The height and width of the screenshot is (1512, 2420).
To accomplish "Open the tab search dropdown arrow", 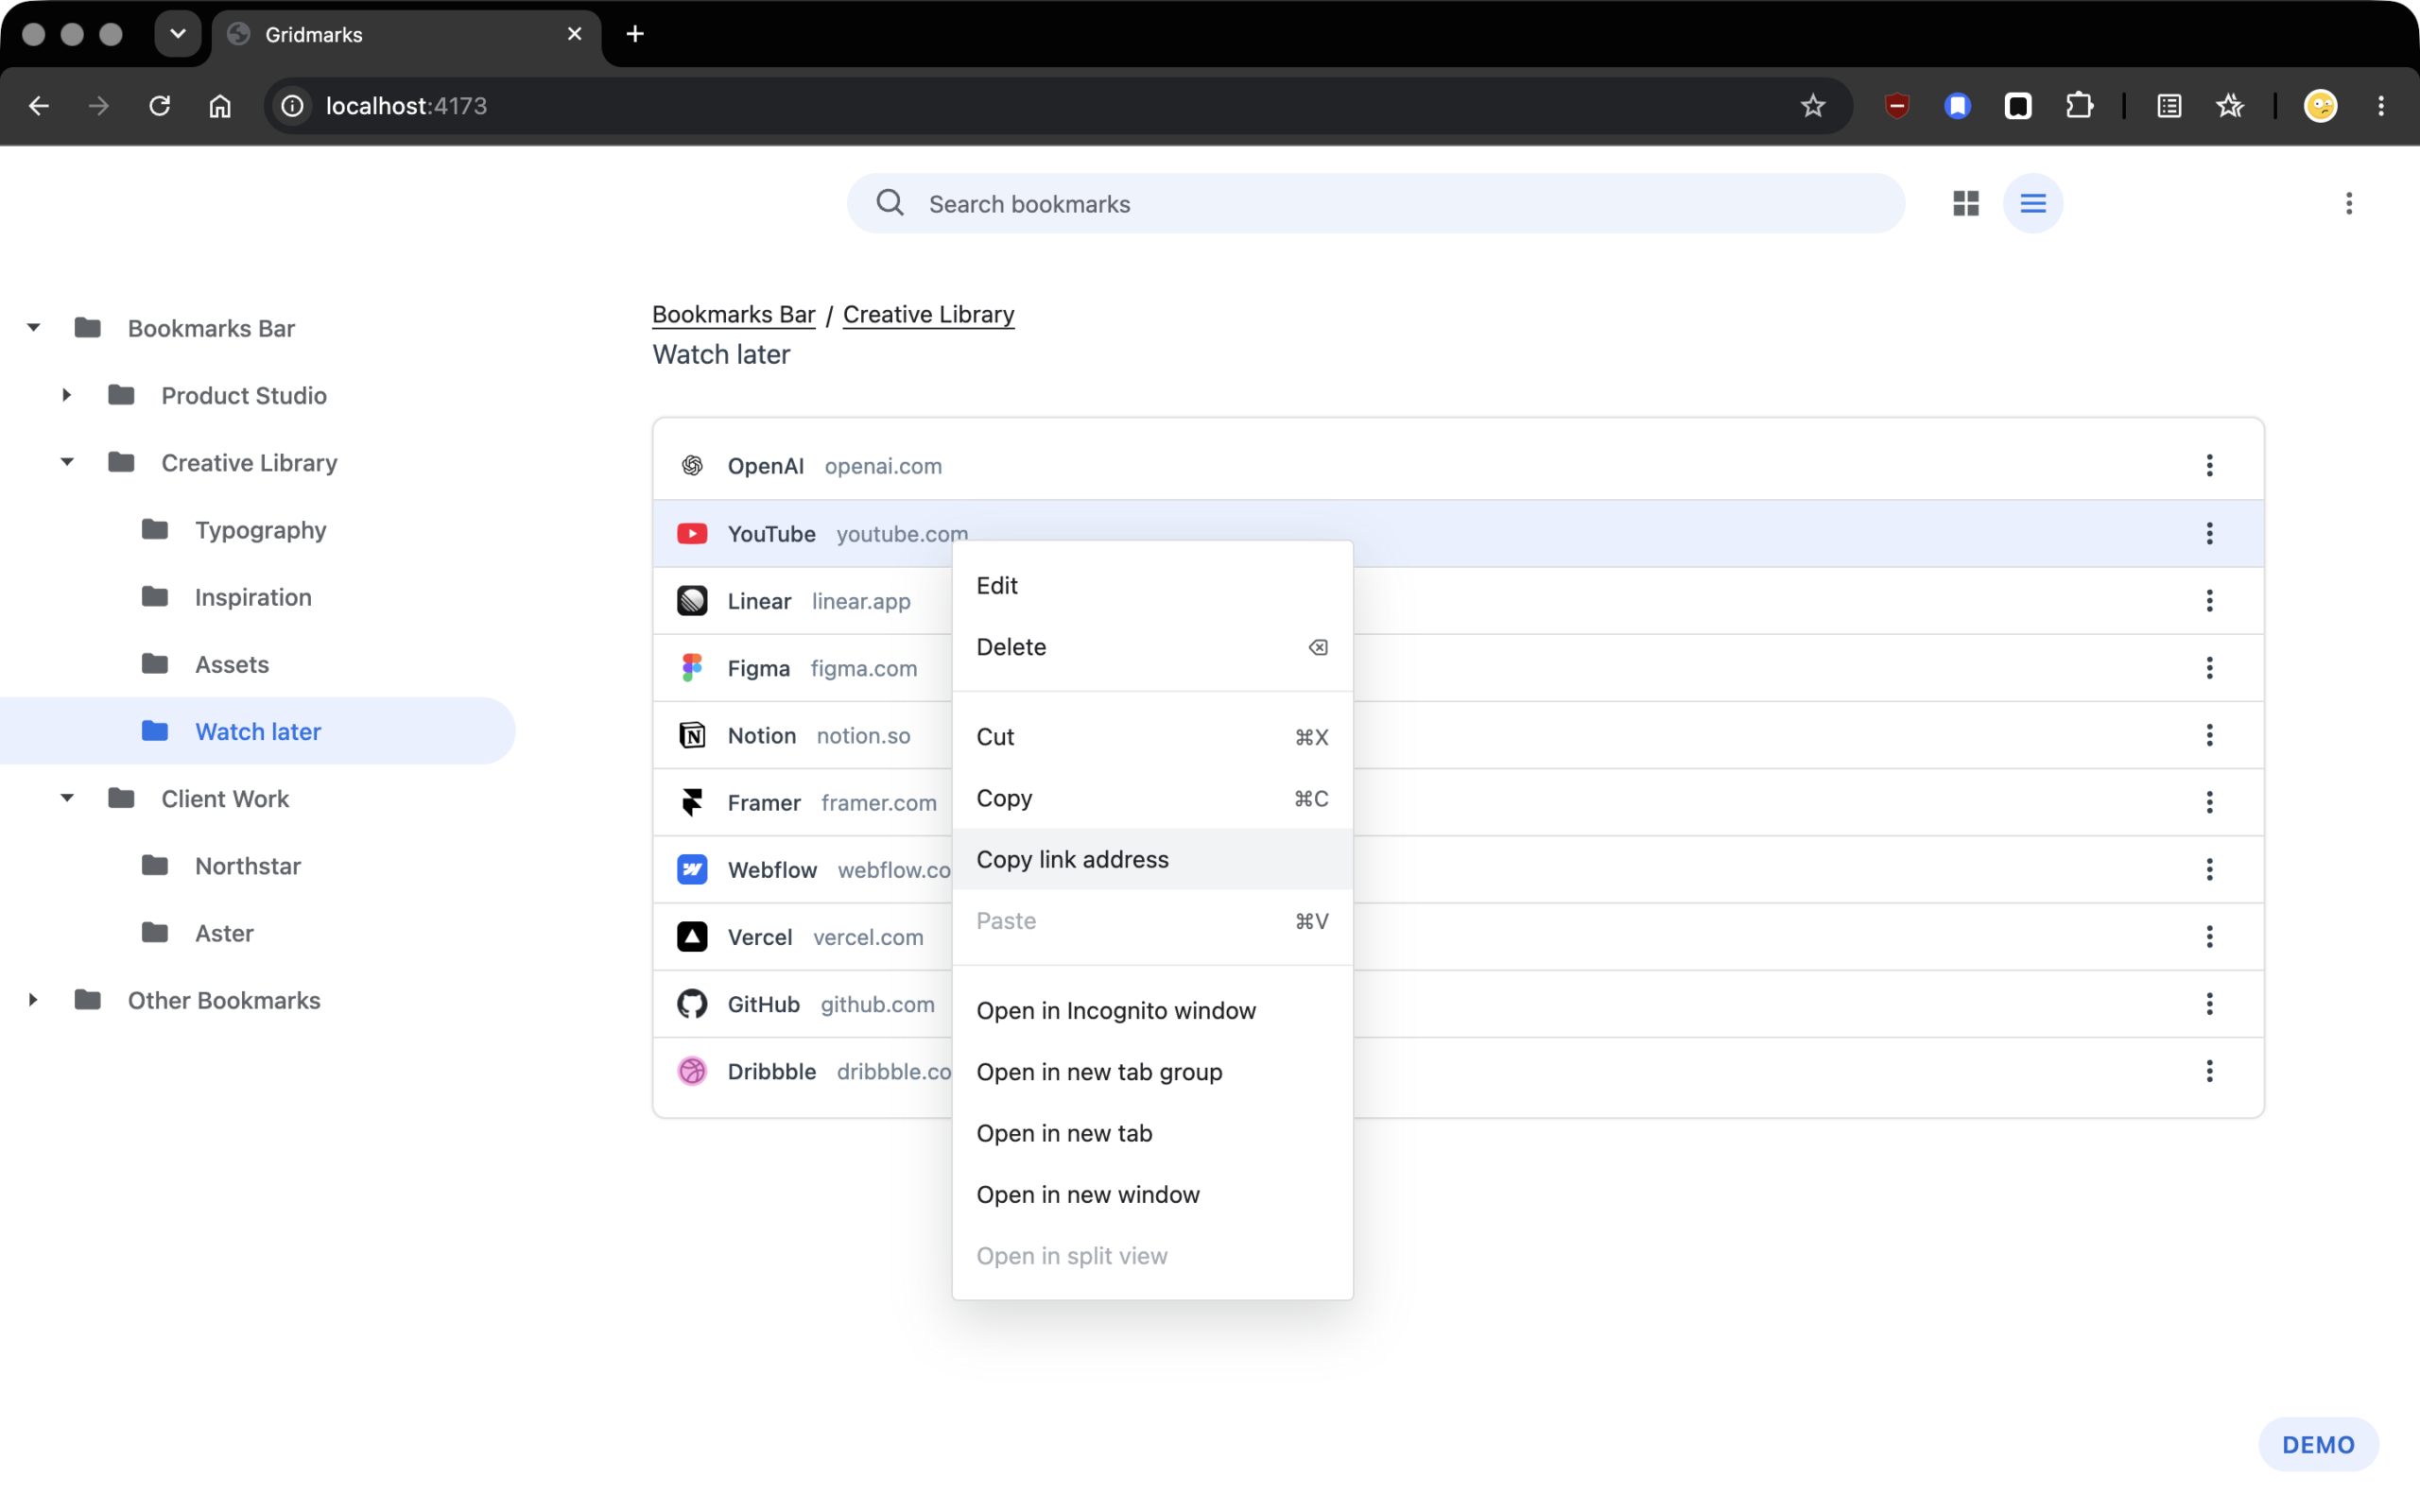I will pos(178,34).
